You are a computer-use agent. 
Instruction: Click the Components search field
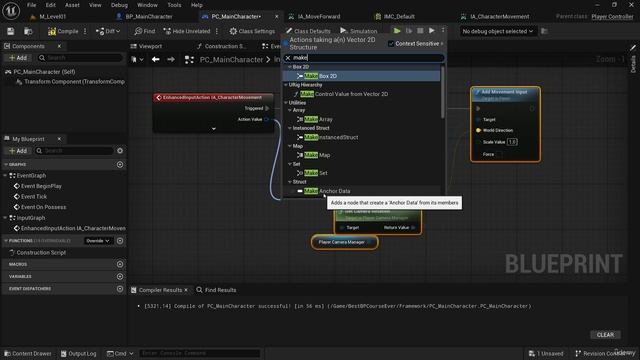pos(80,58)
